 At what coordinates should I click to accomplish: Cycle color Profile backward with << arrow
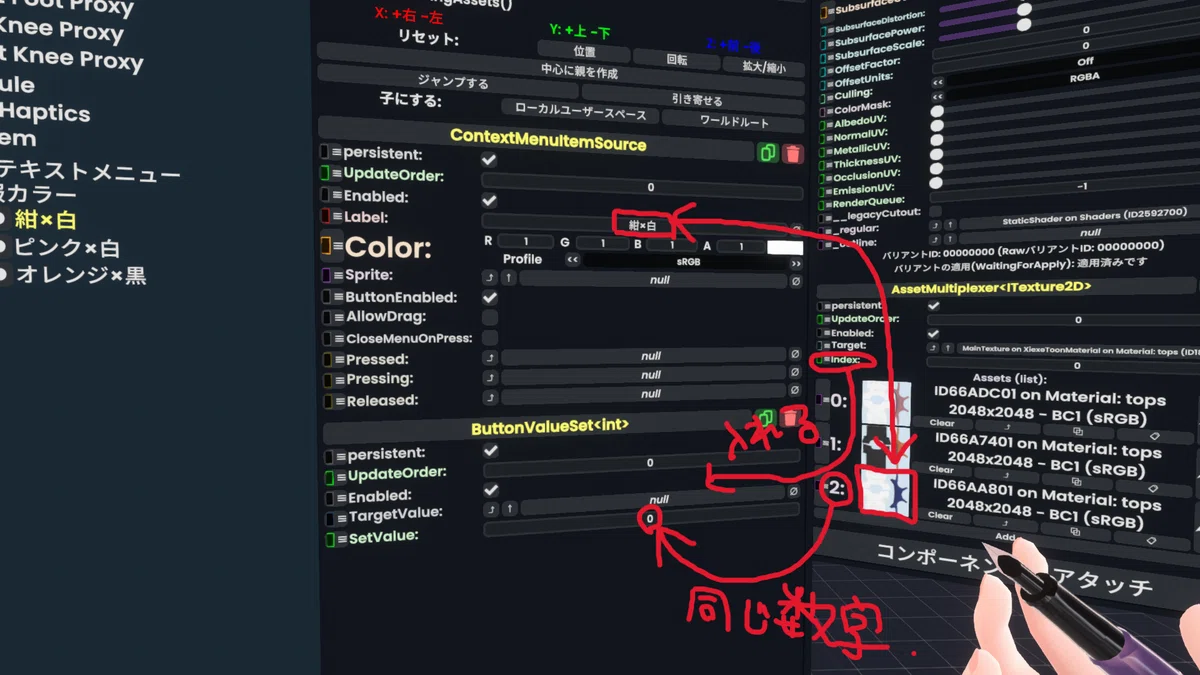573,260
